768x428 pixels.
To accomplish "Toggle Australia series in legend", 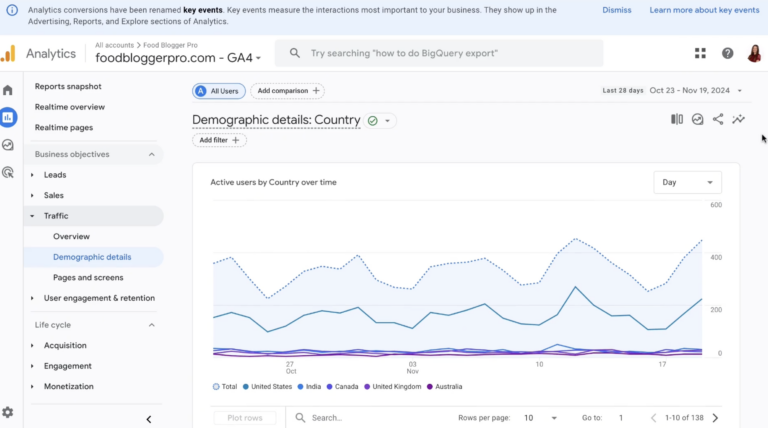I will [x=444, y=386].
